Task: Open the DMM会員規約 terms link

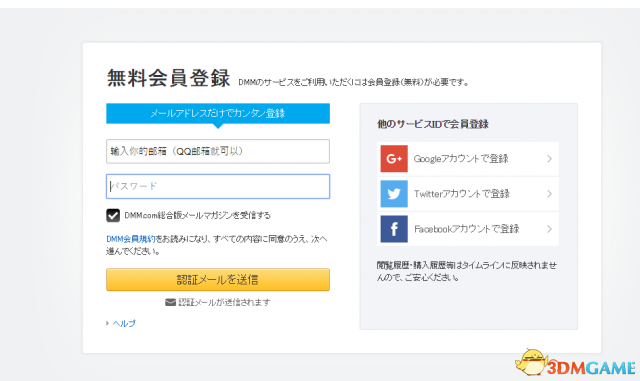Action: tap(131, 239)
